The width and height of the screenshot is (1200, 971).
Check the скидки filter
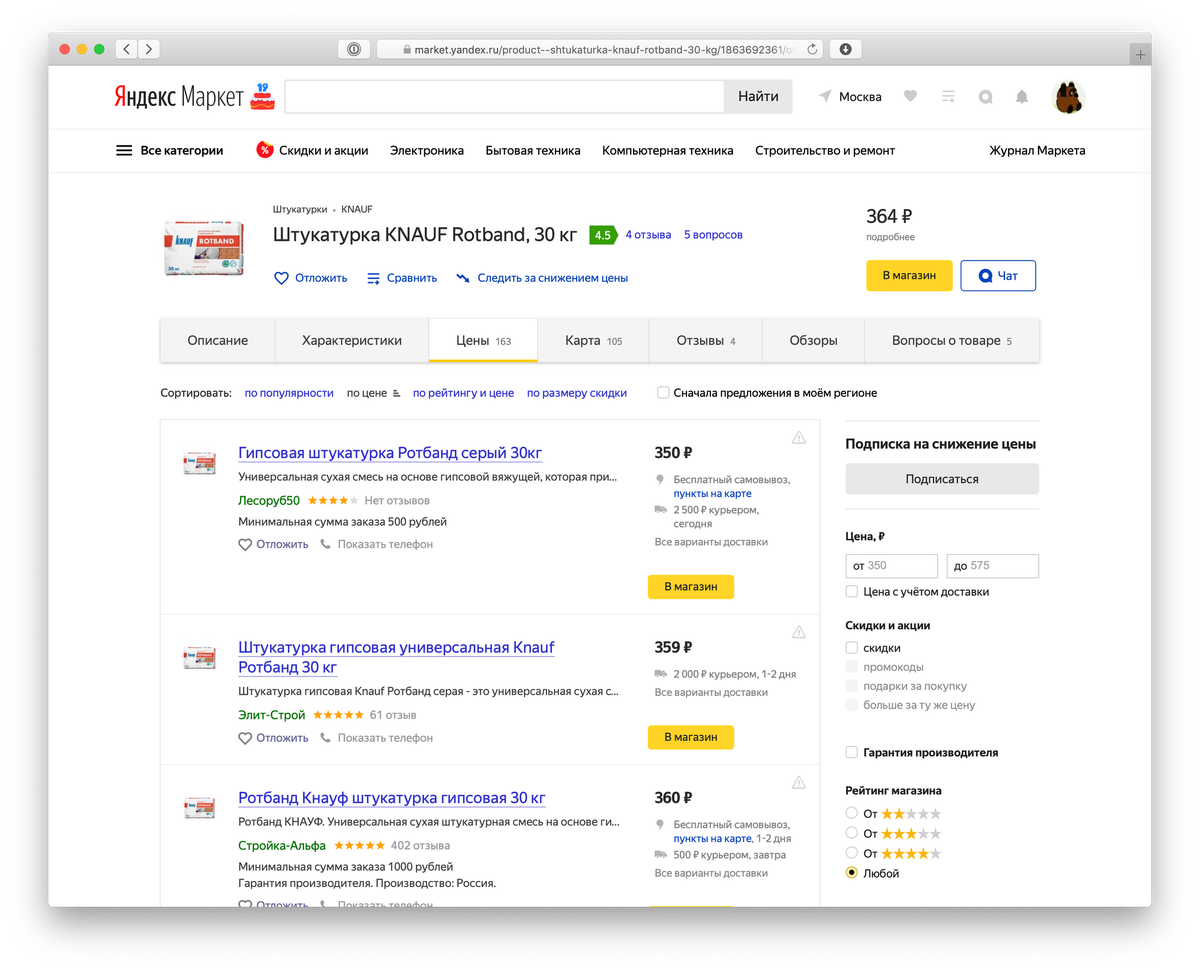pyautogui.click(x=852, y=648)
